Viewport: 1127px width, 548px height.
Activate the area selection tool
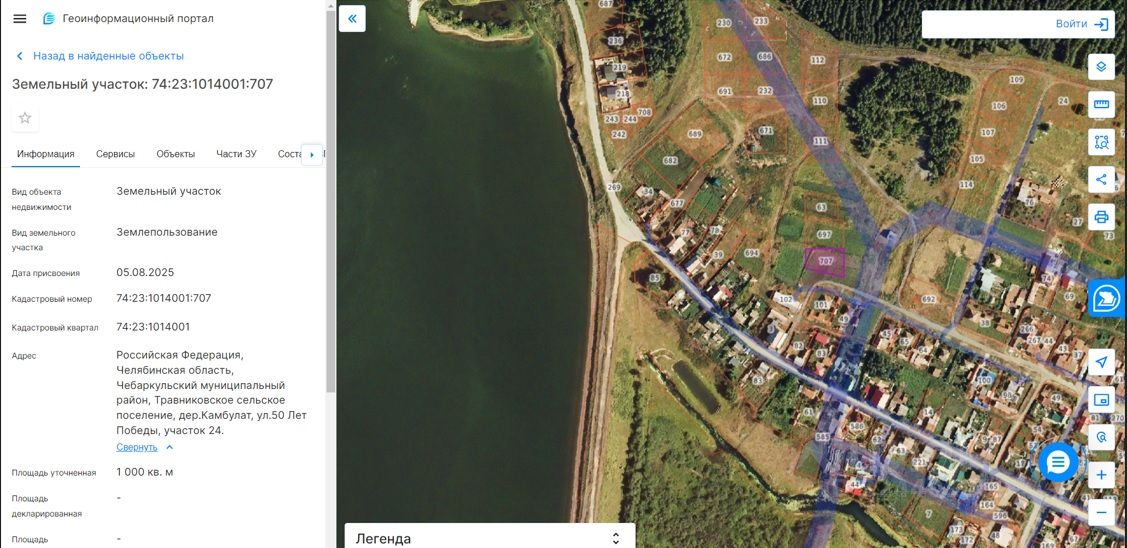click(1101, 142)
